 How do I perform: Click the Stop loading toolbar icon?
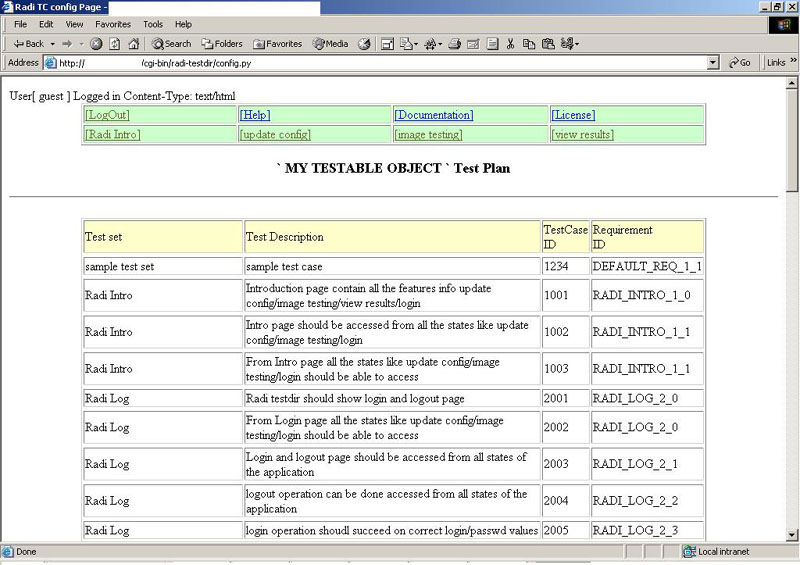(x=97, y=44)
